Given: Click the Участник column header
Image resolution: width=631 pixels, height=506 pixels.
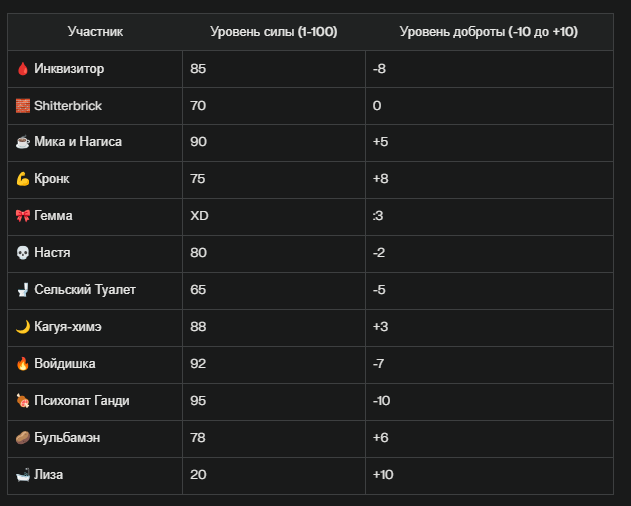Looking at the screenshot, I should click(x=95, y=31).
